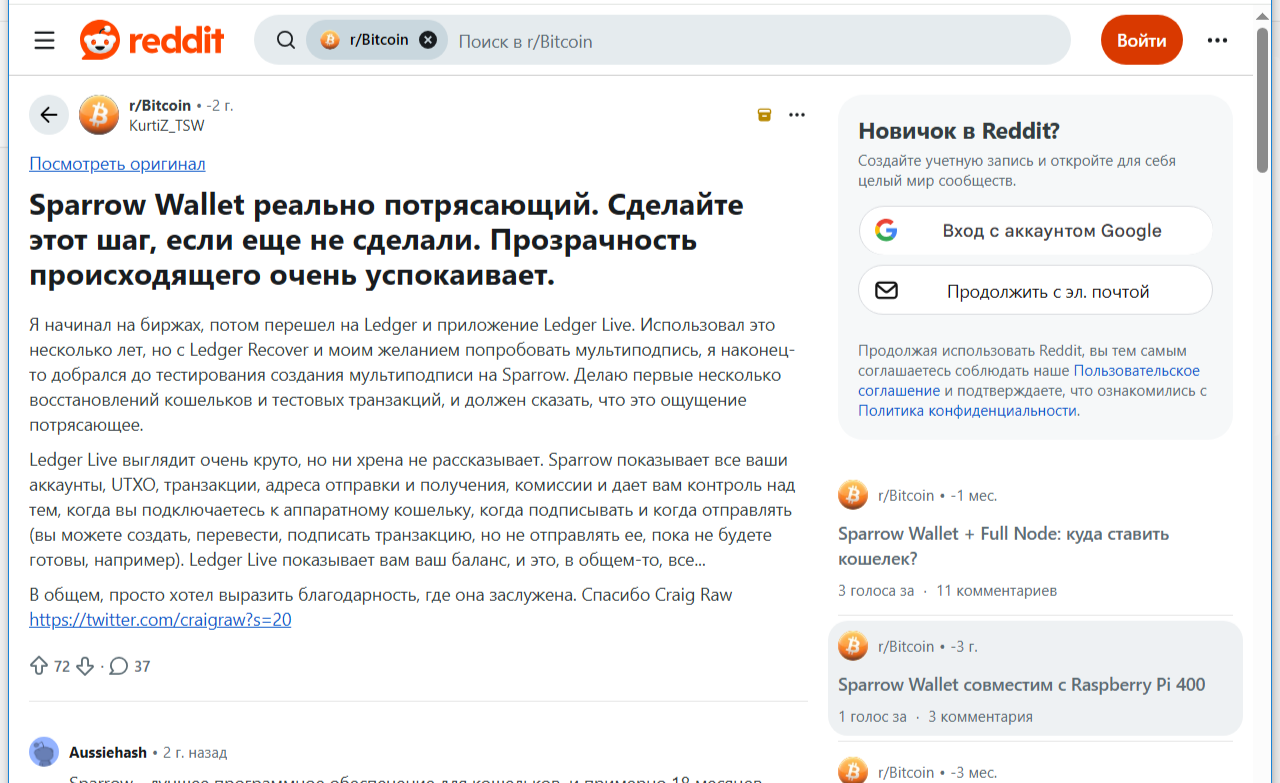Remove the r/Bitcoin search filter

(x=429, y=39)
